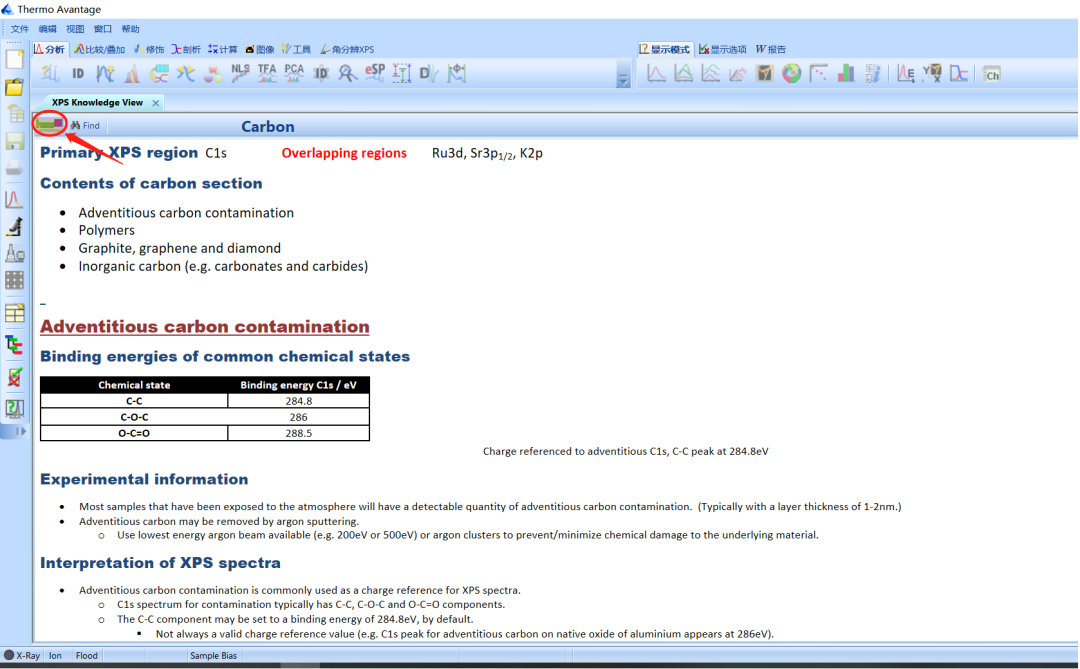Image resolution: width=1080 pixels, height=669 pixels.
Task: Click the Ion status entry
Action: (55, 655)
